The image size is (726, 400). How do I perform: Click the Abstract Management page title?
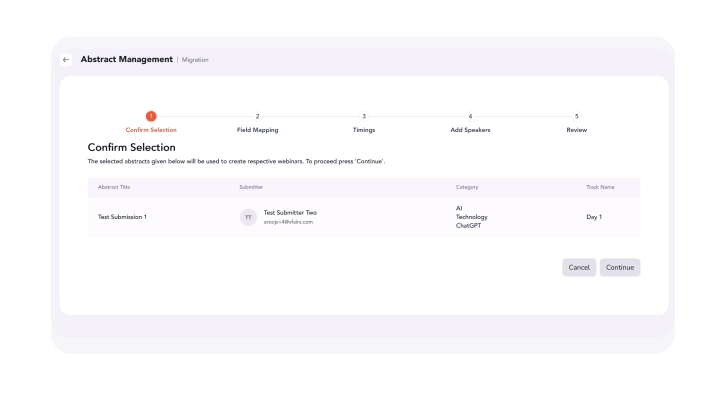pyautogui.click(x=126, y=59)
